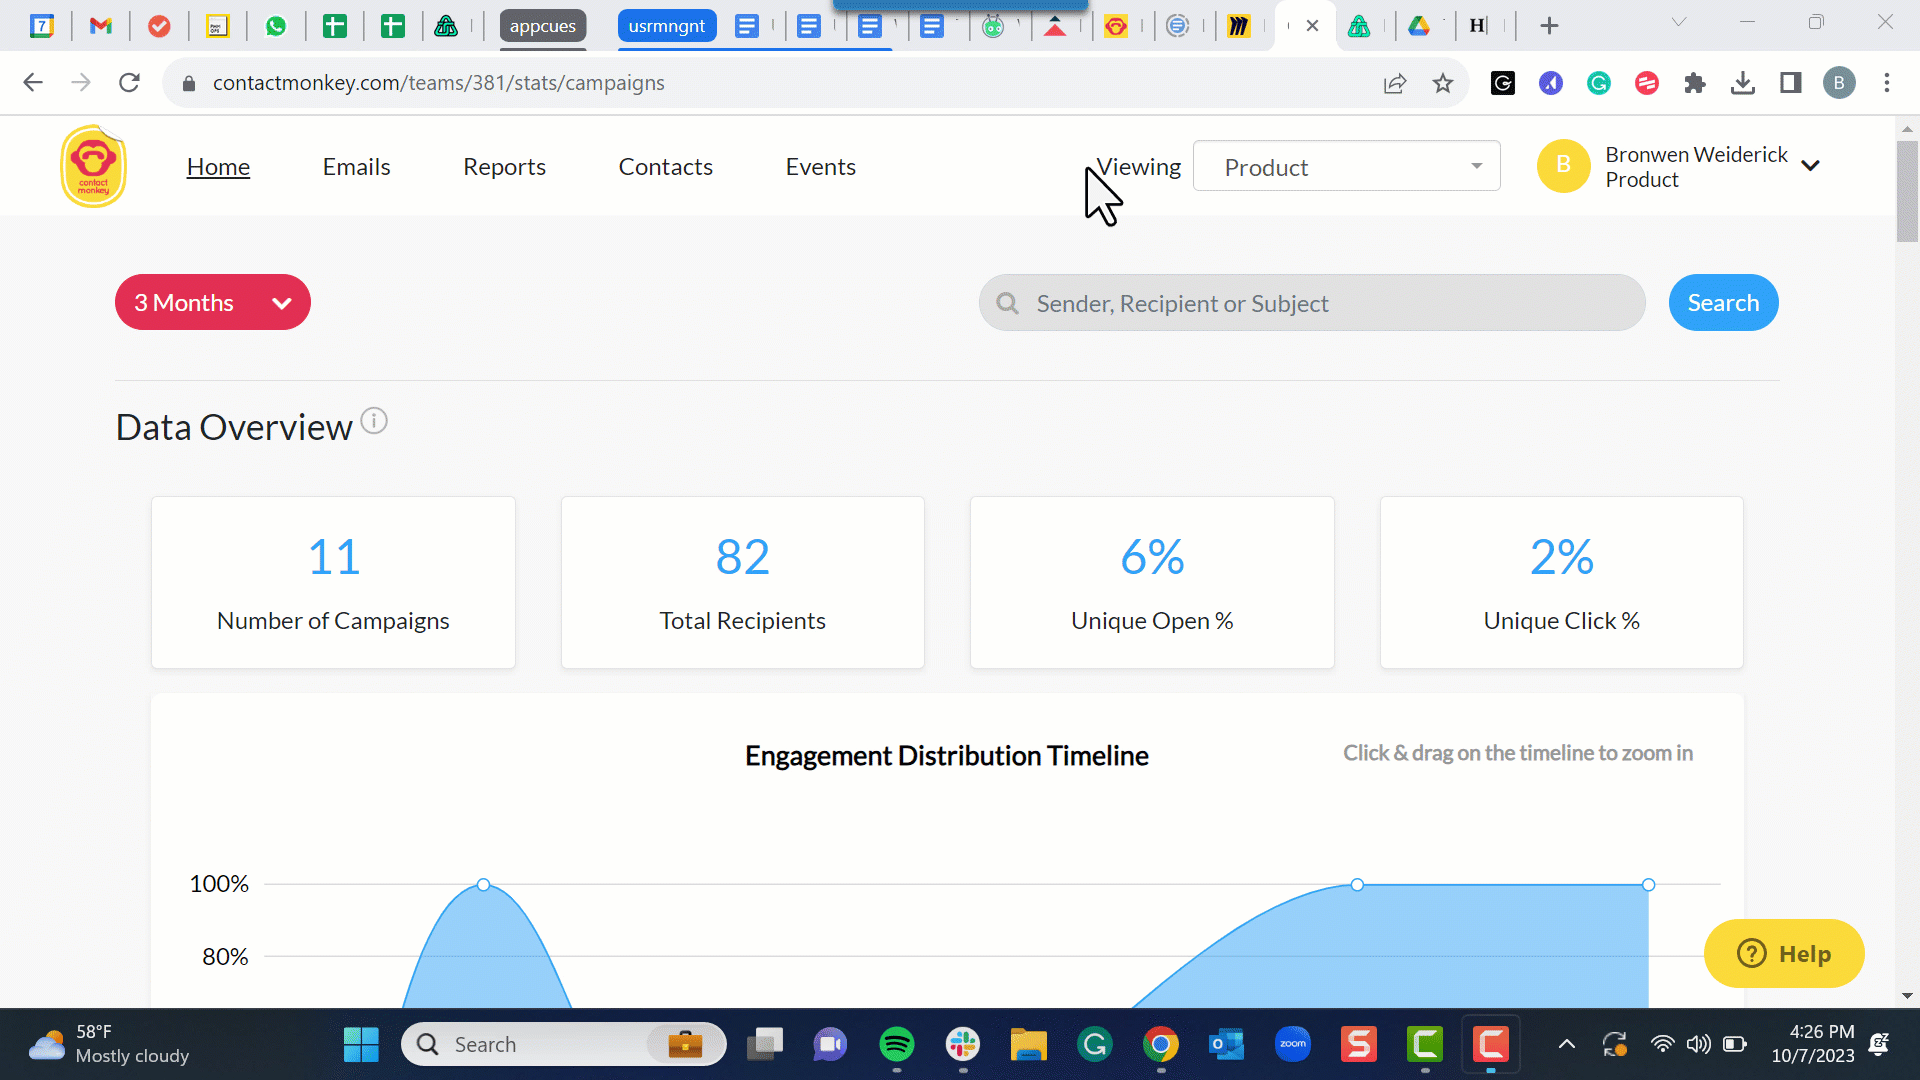Click the page vertical scrollbar thumb
The height and width of the screenshot is (1080, 1920).
[x=1907, y=191]
